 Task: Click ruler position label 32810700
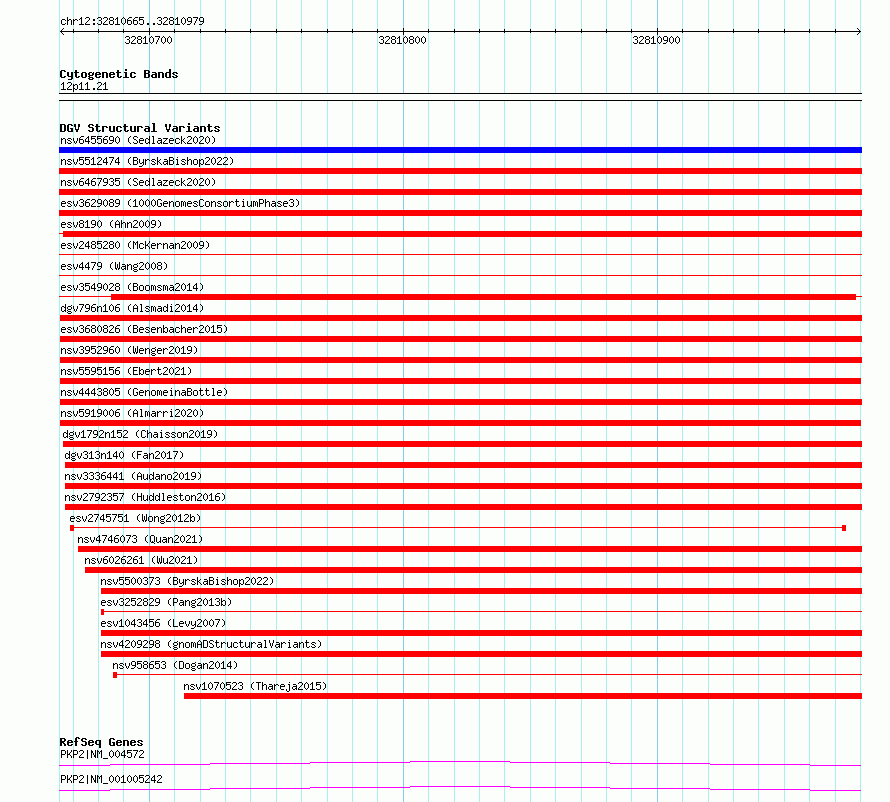148,40
